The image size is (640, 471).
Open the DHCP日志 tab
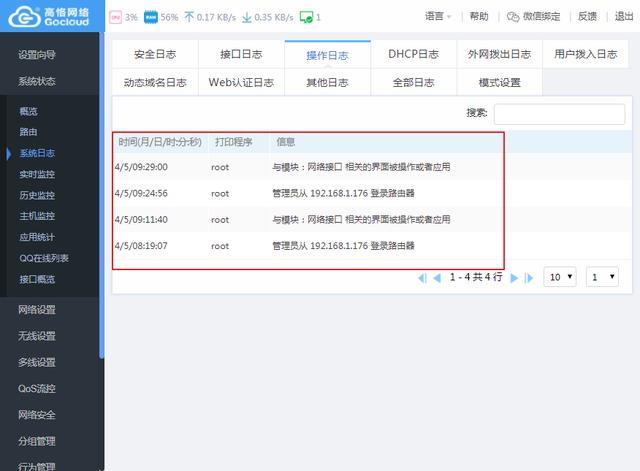(413, 54)
